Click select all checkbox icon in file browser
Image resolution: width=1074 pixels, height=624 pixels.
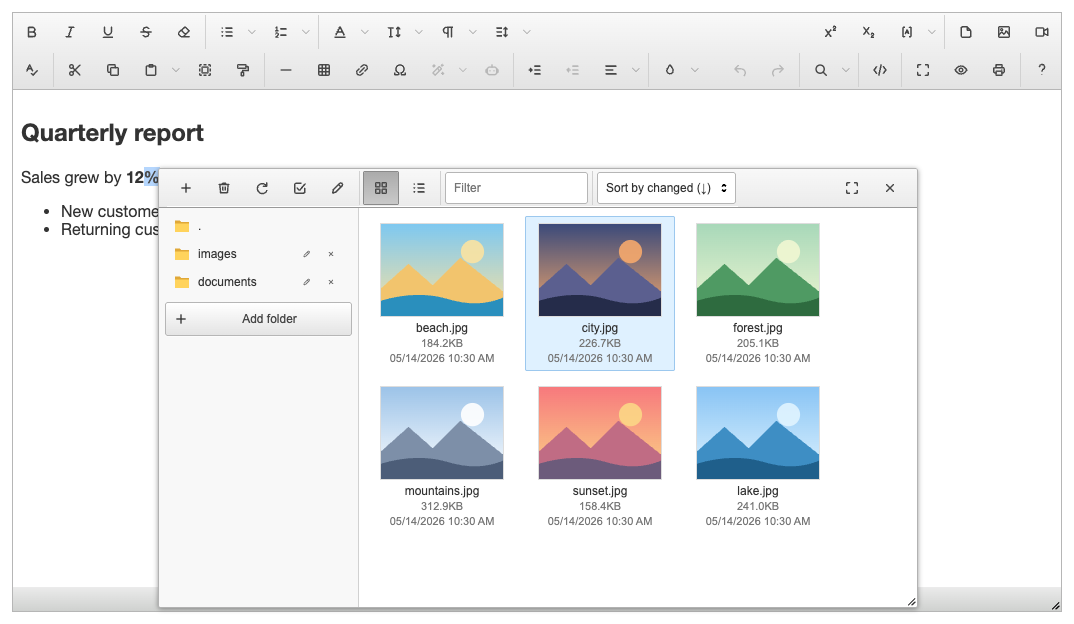[300, 188]
